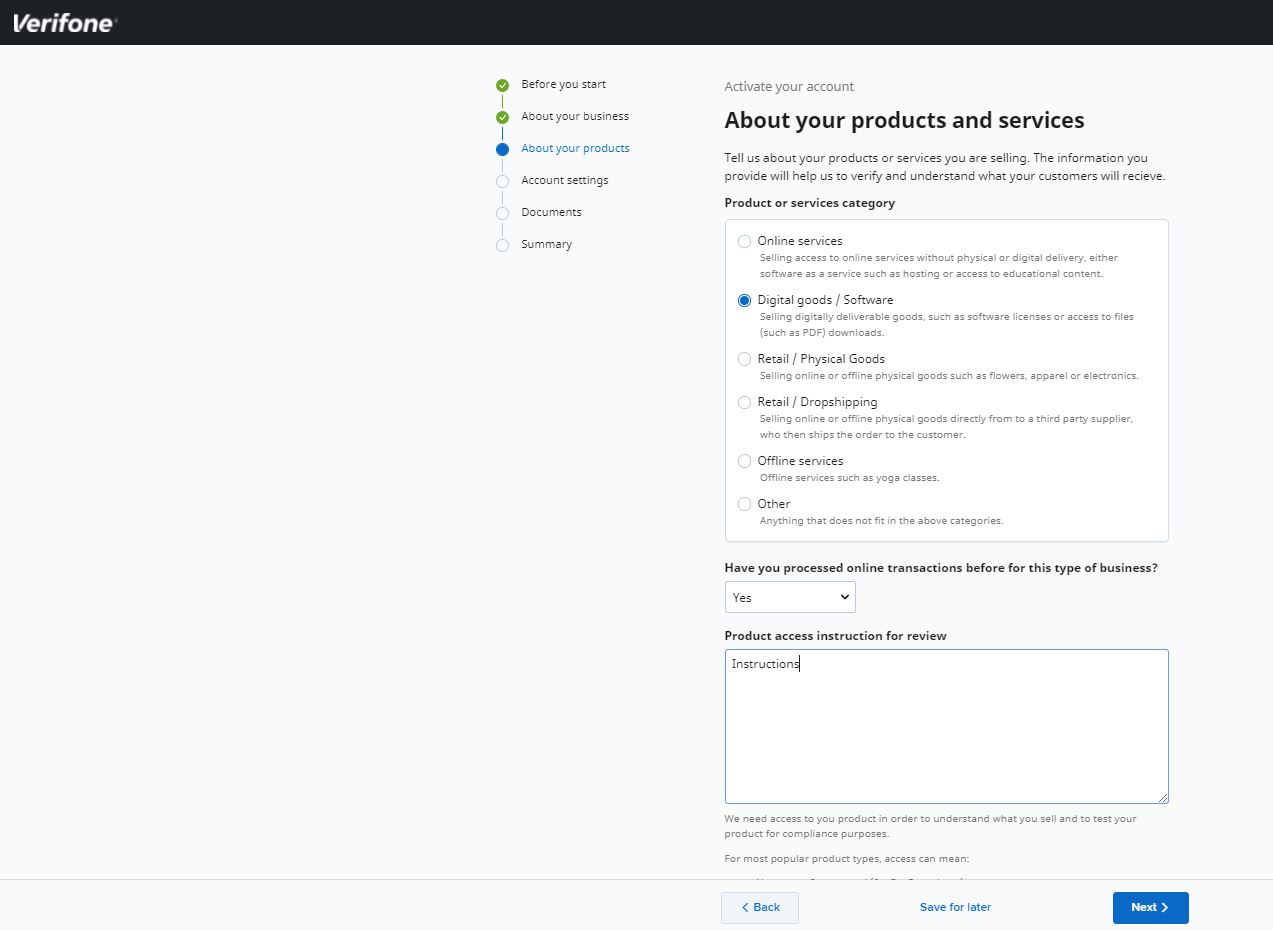Click the empty circle beside Account settings
1273x930 pixels.
(x=501, y=181)
